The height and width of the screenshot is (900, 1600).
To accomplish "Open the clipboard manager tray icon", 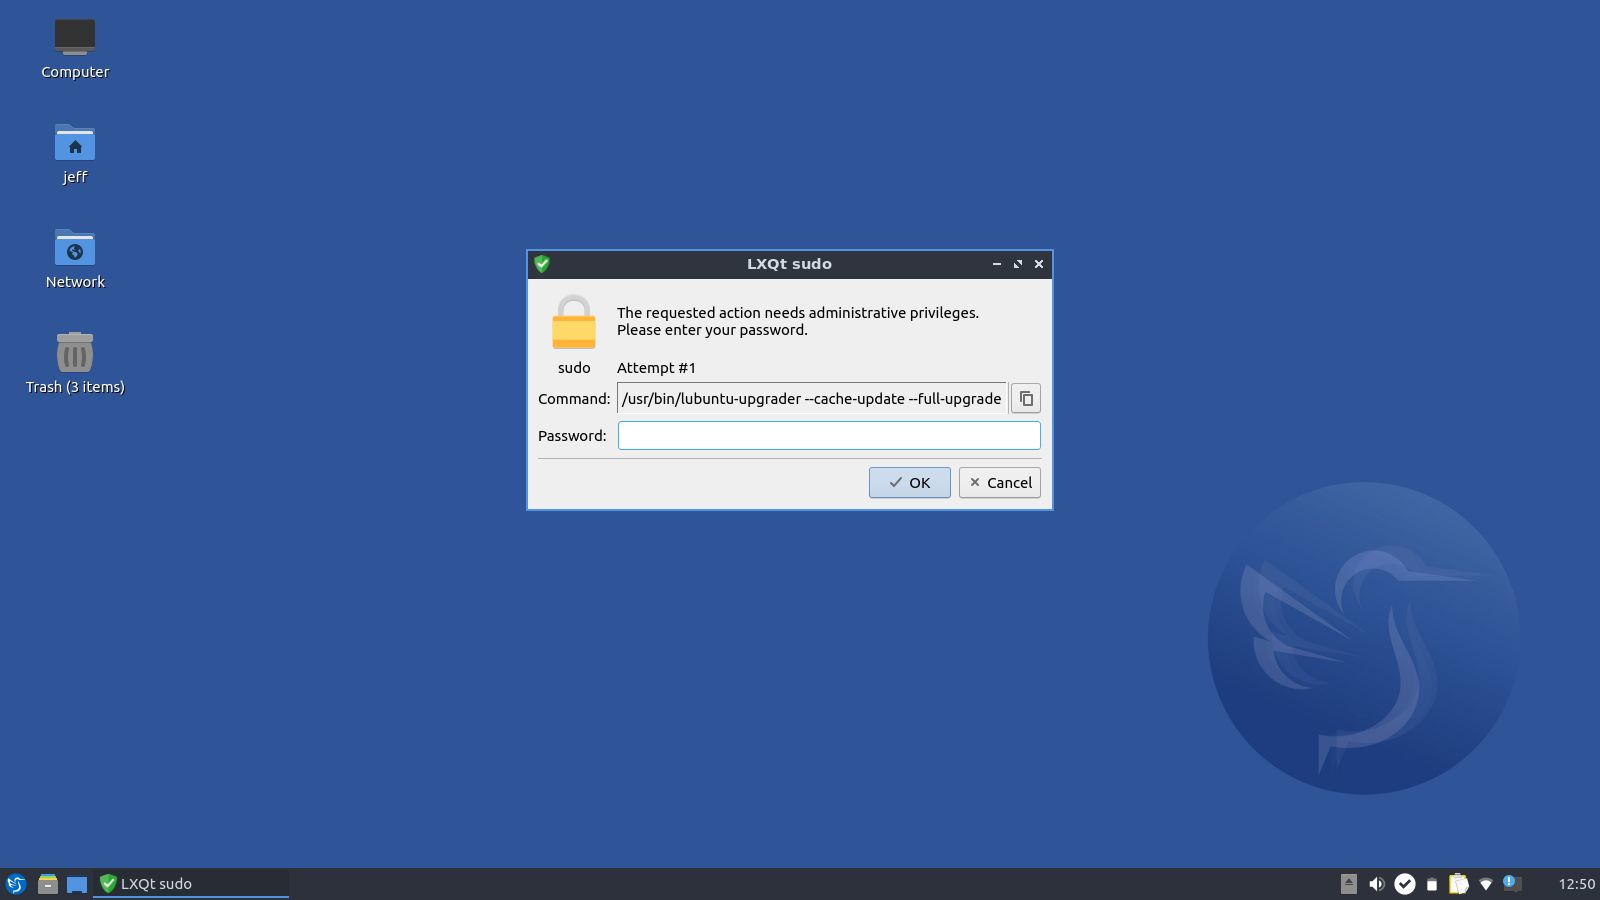I will click(x=1458, y=883).
